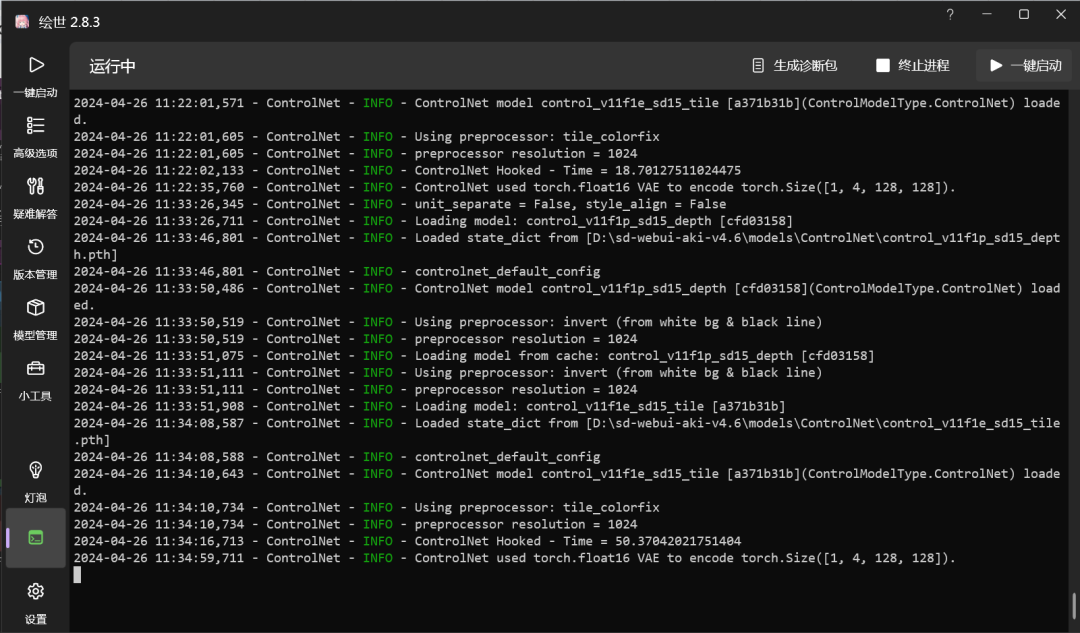Click the 绘世 logo in the title bar
Image resolution: width=1080 pixels, height=633 pixels.
click(21, 21)
